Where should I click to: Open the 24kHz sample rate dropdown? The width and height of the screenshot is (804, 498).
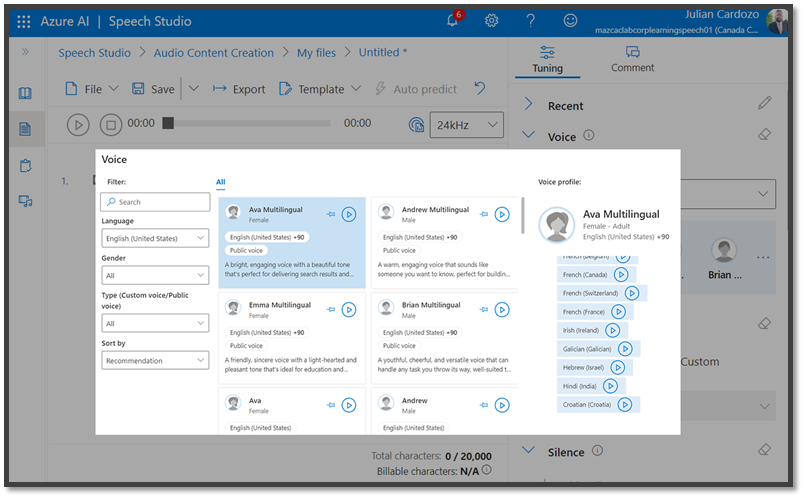466,125
